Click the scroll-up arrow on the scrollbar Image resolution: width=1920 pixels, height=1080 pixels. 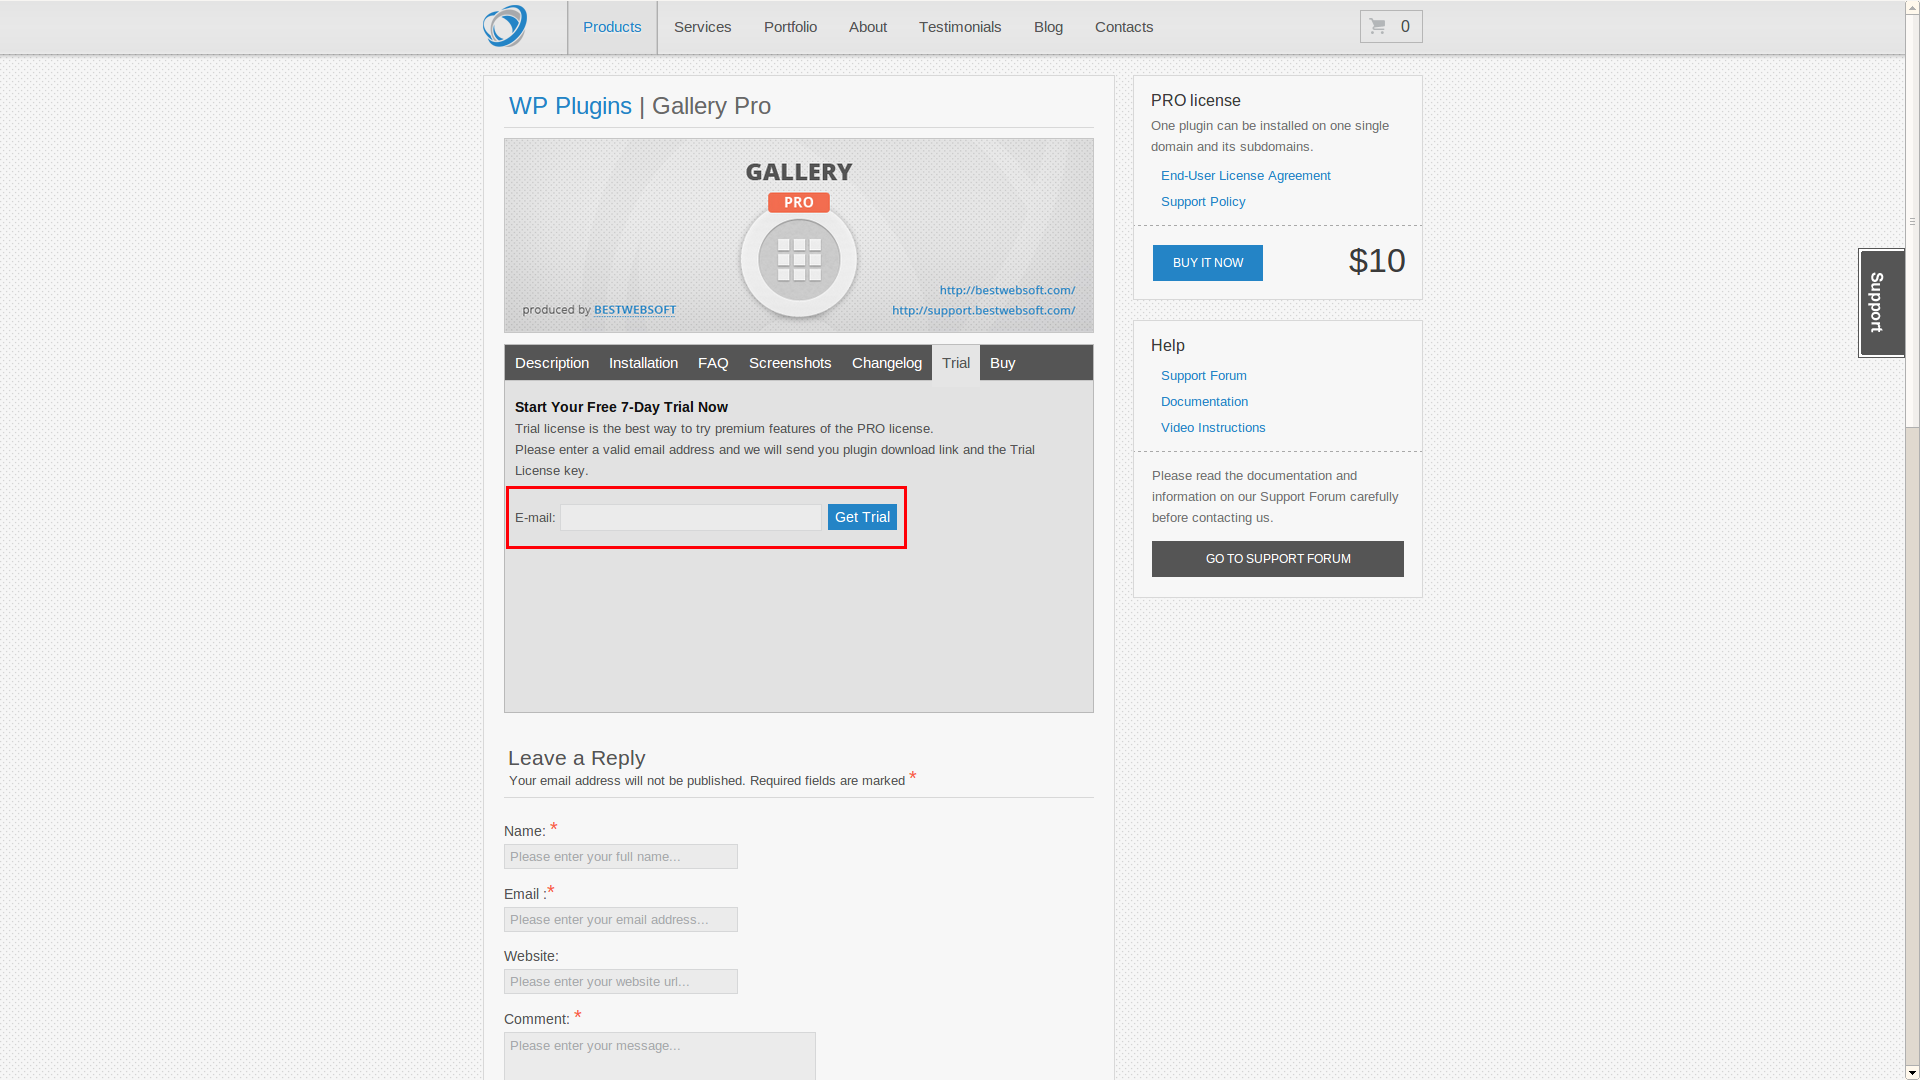pos(1911,8)
